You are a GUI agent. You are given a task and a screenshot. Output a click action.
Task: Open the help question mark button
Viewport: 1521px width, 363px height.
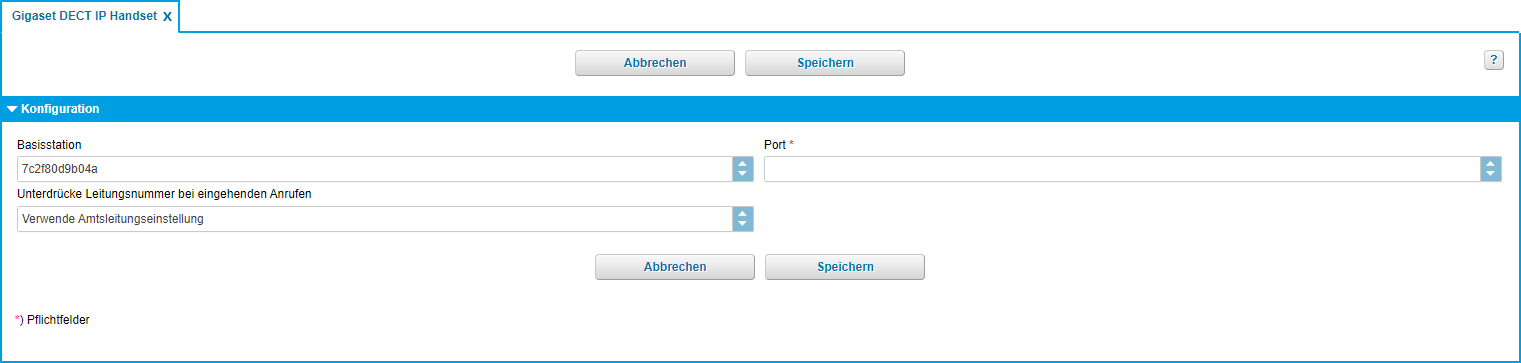1493,60
